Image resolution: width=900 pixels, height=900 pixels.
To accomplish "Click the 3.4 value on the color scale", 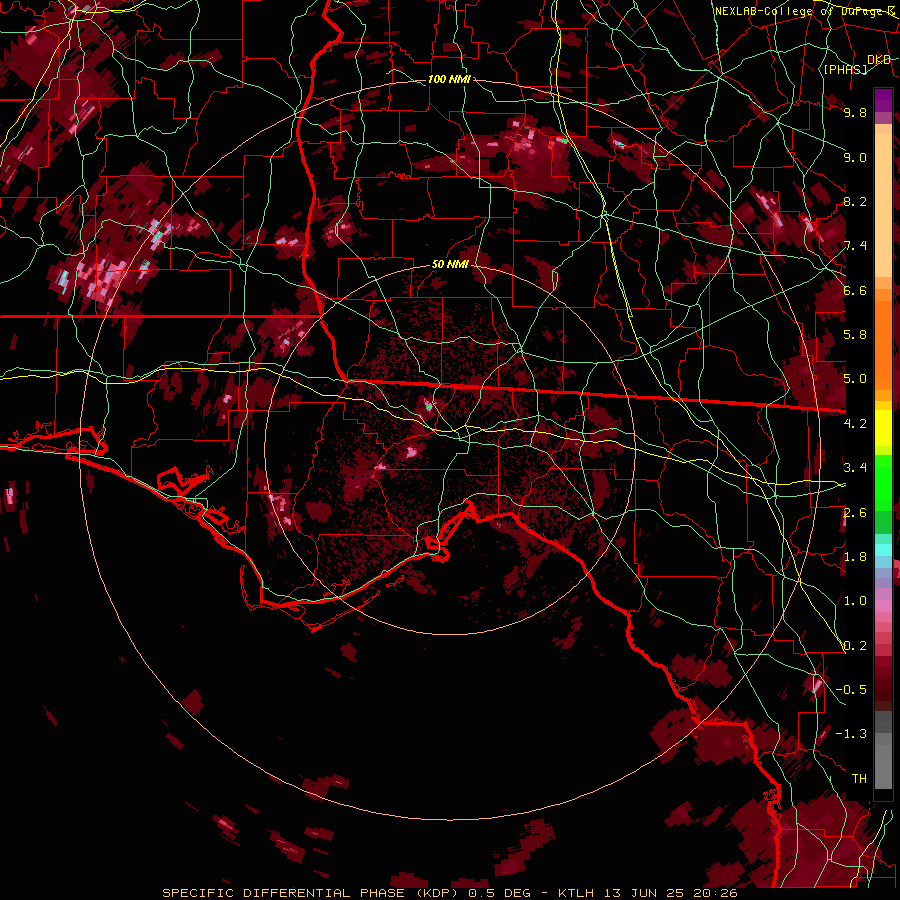I will coord(855,468).
